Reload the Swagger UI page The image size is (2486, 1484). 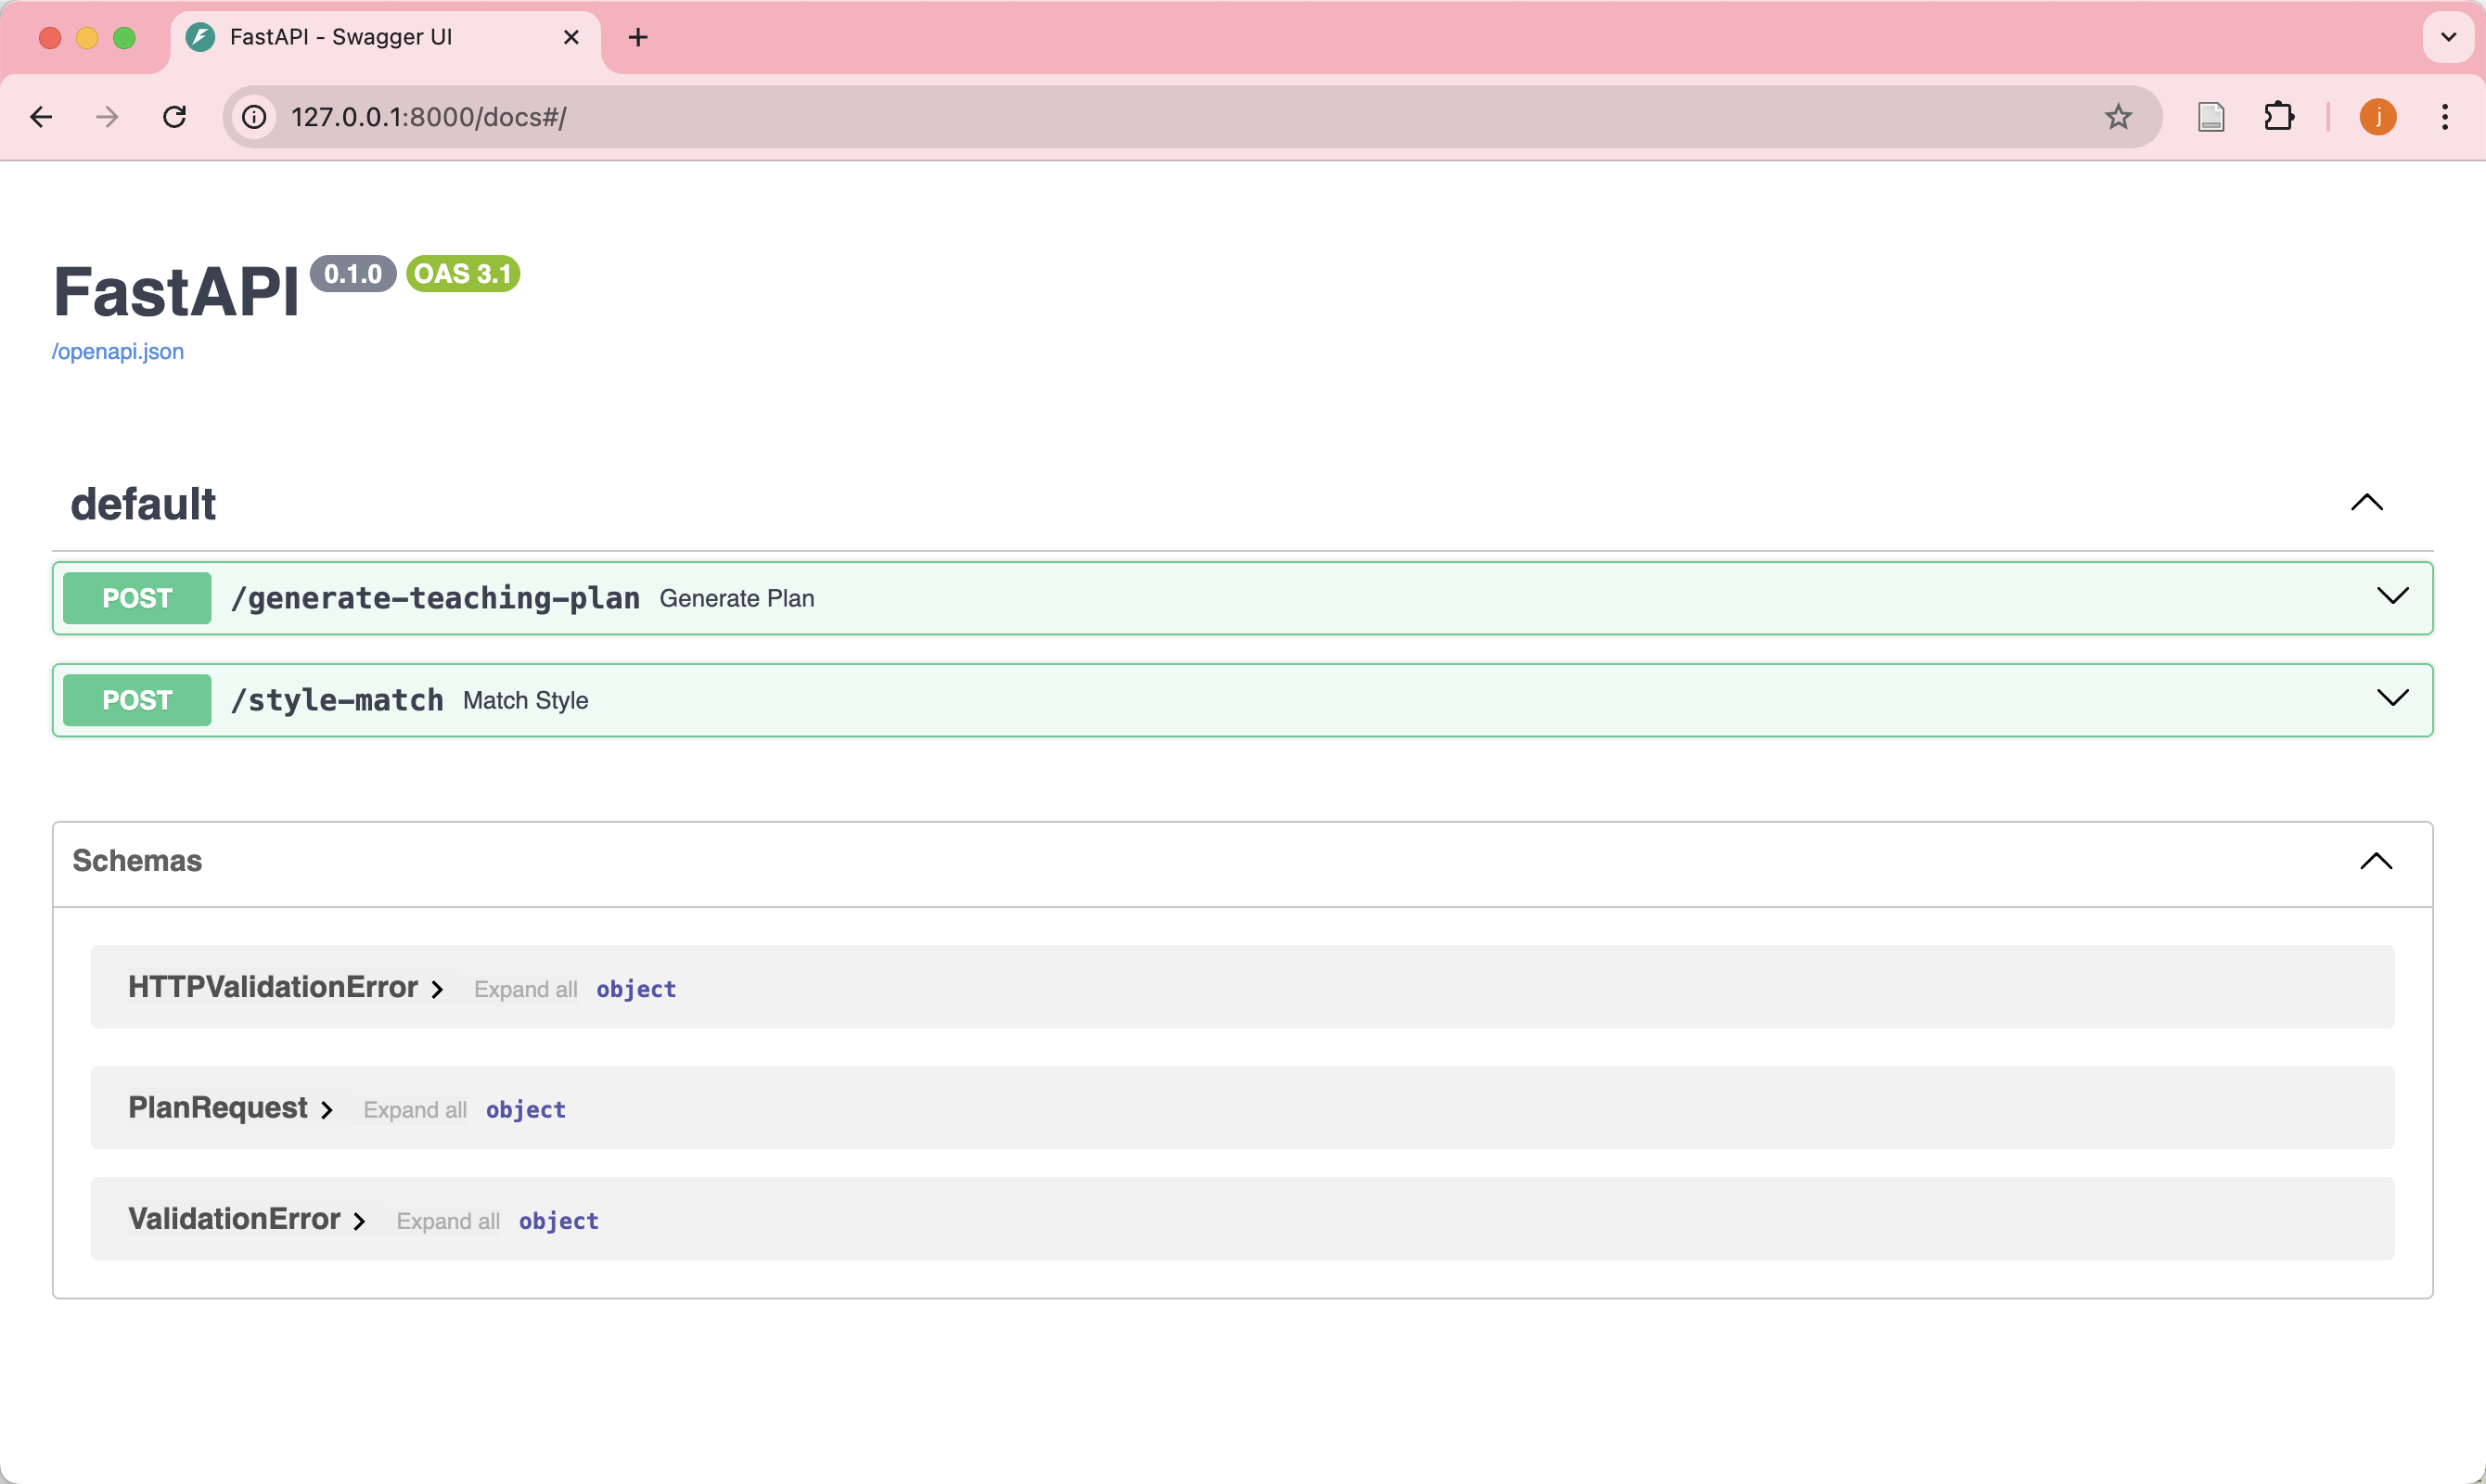click(x=174, y=117)
